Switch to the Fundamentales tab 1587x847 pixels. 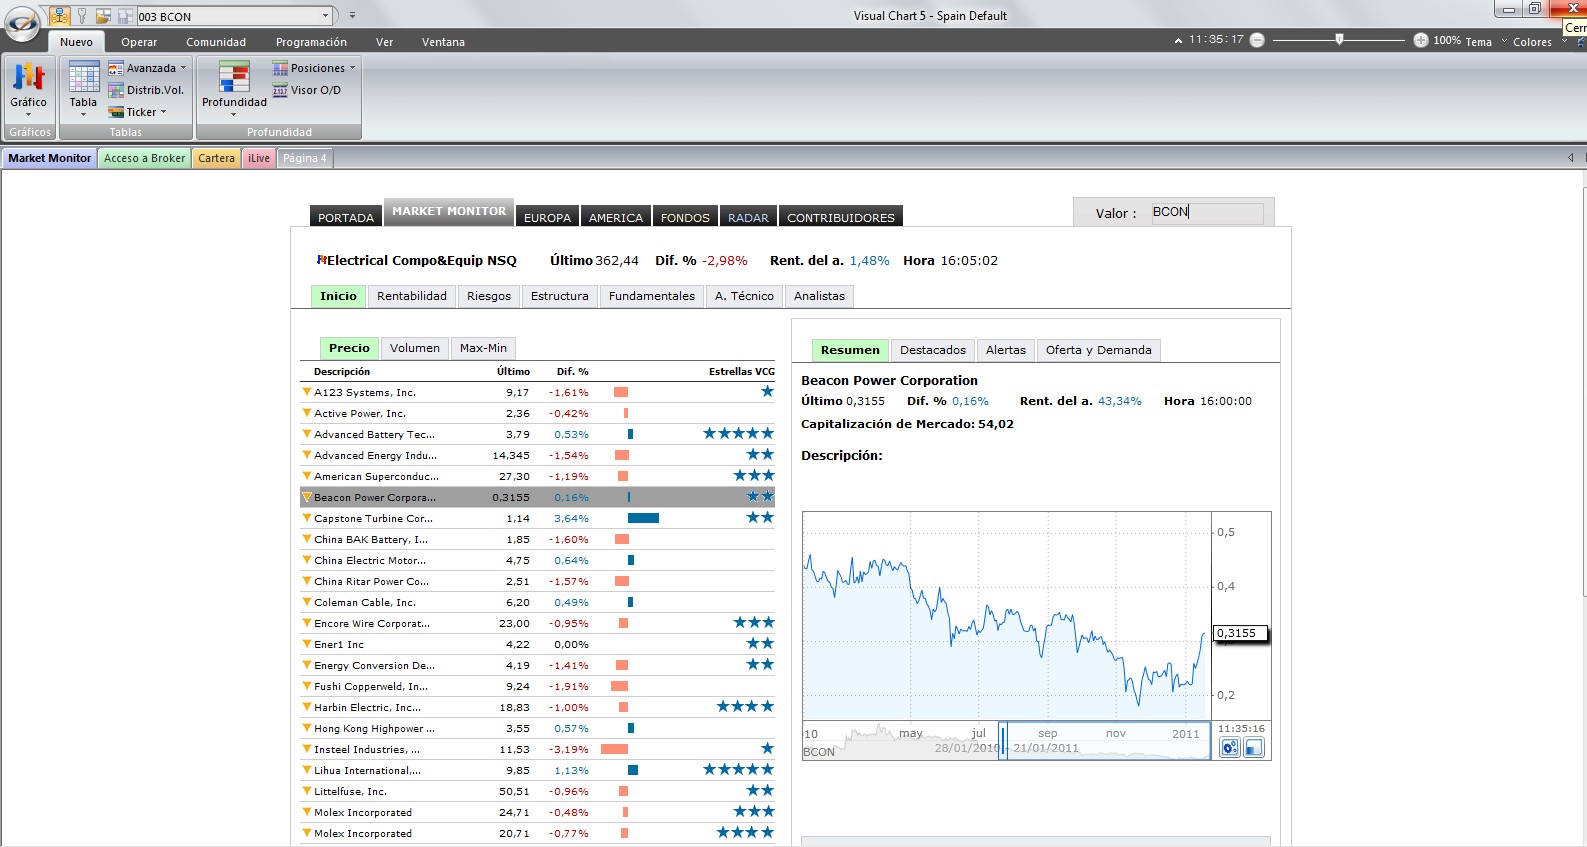pyautogui.click(x=651, y=296)
